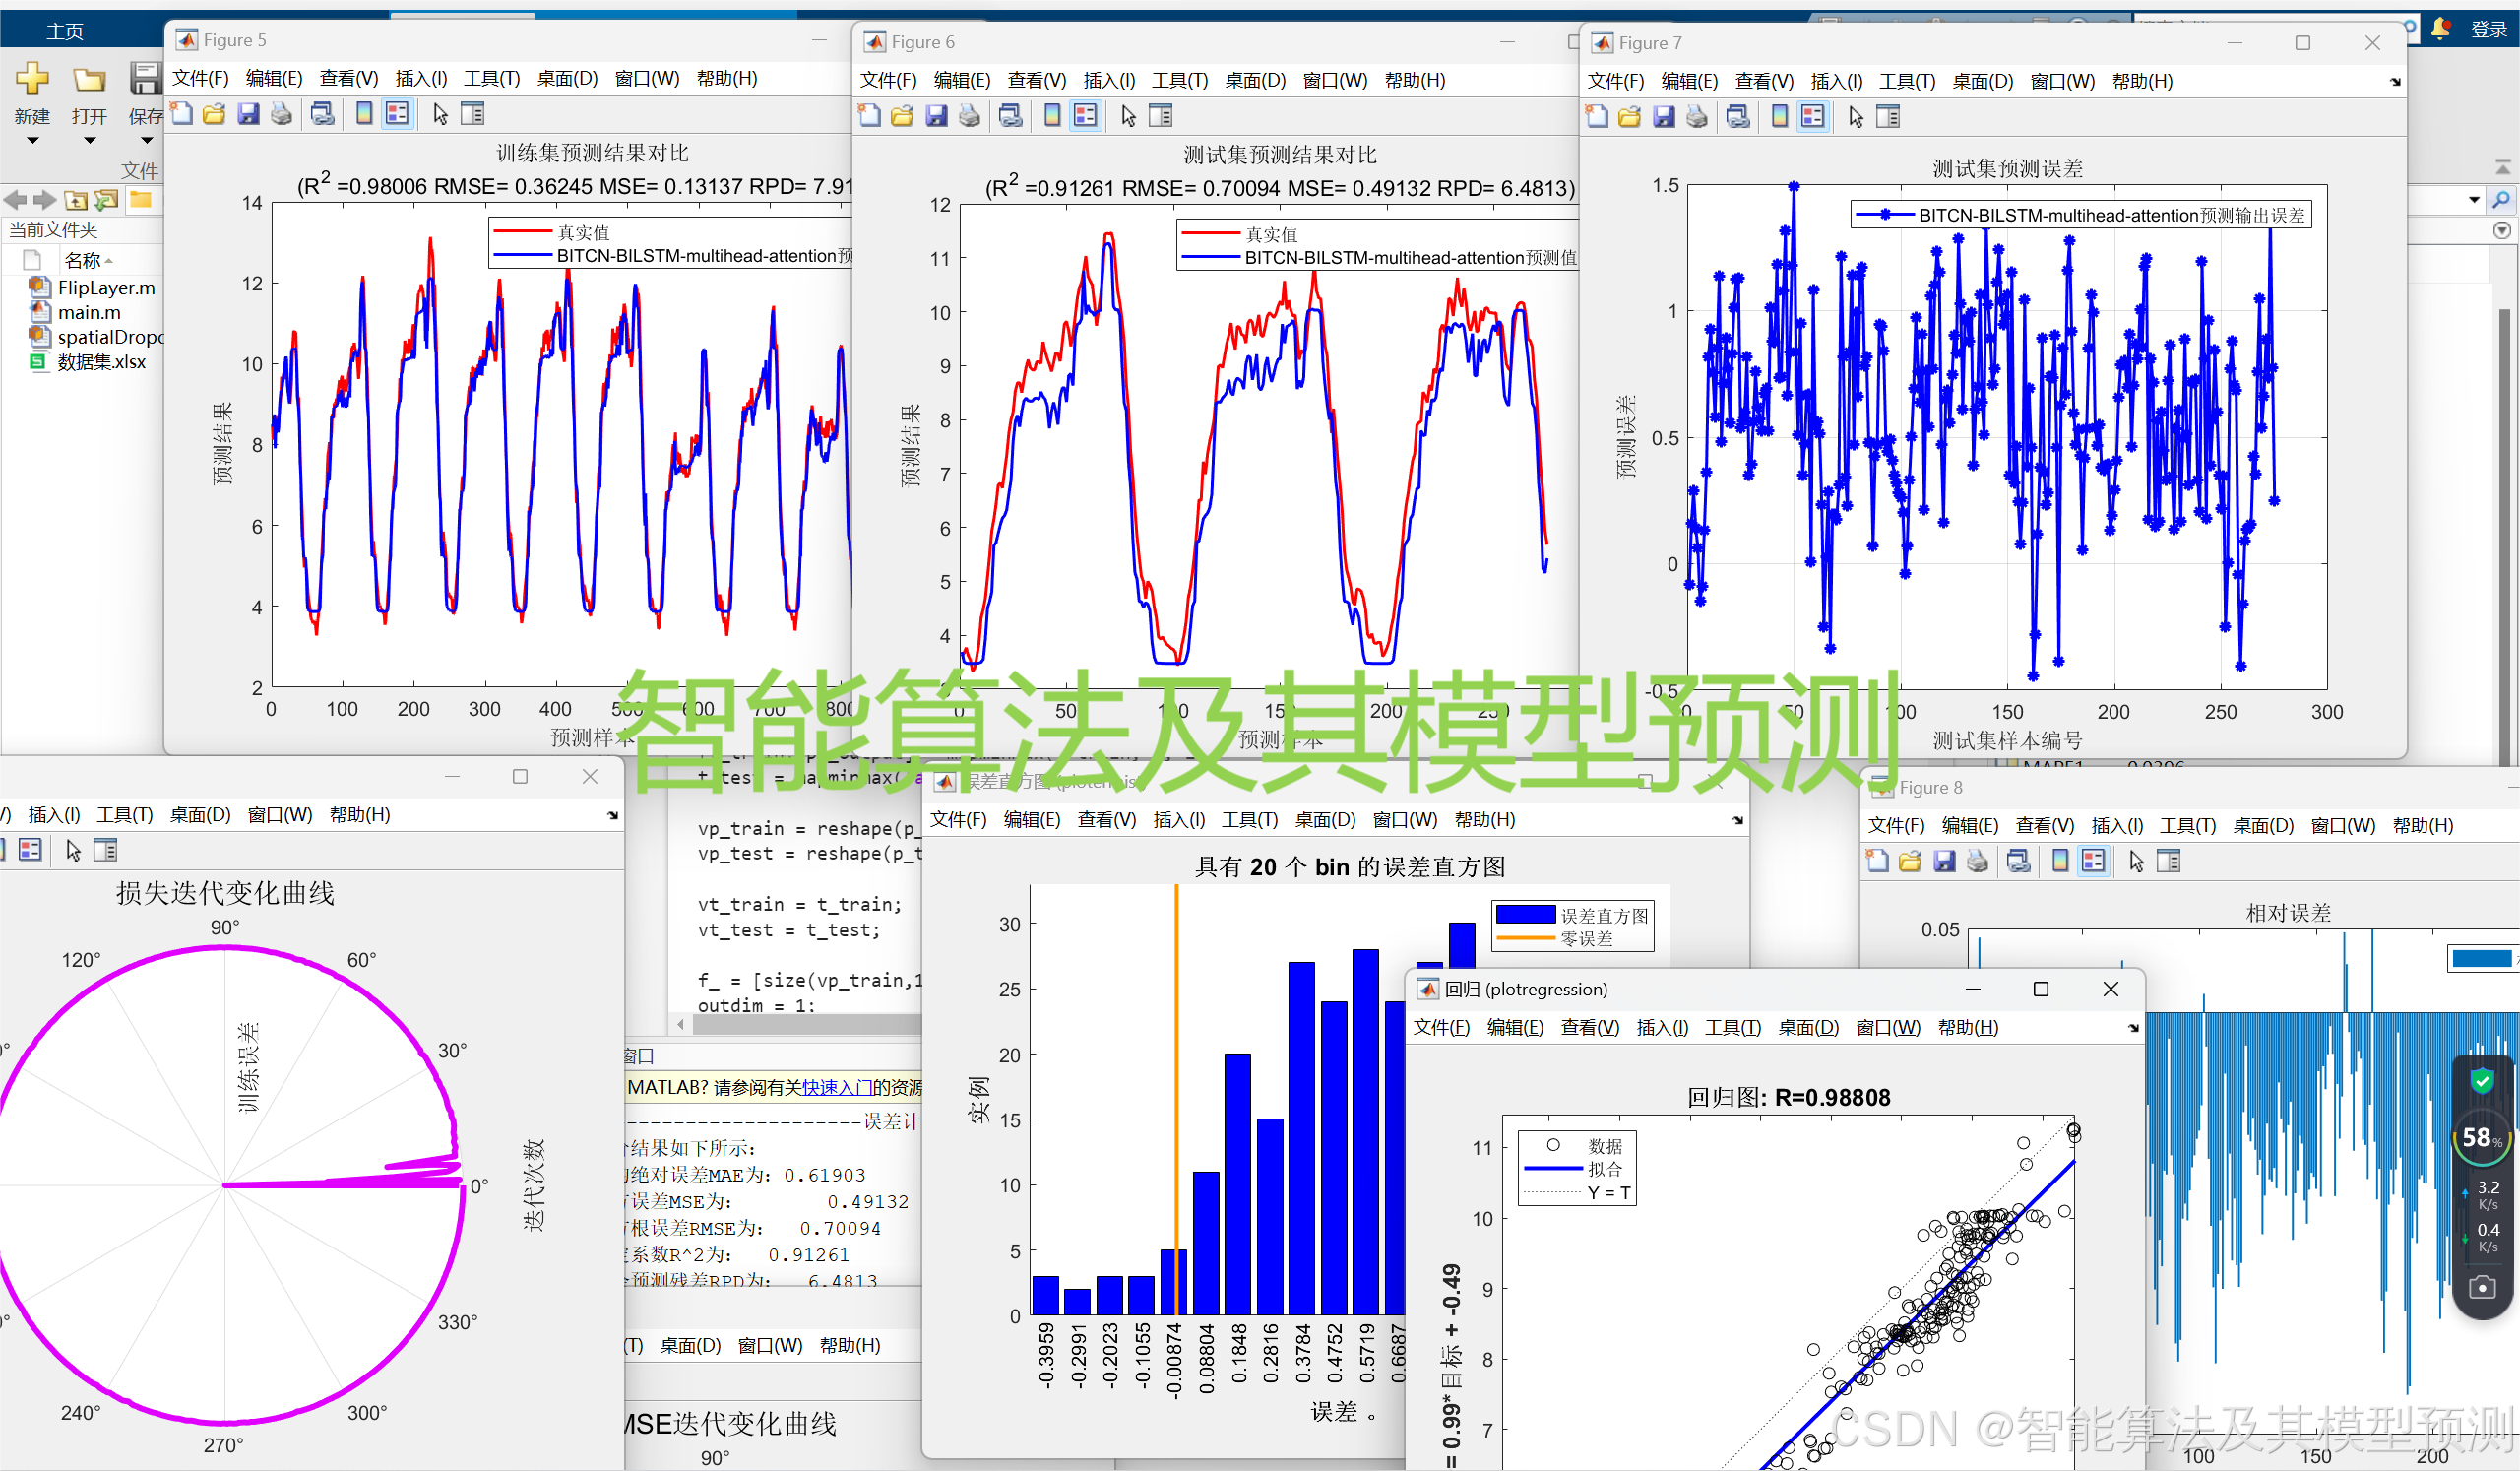Click Open File icon in Figure 7 toolbar
The width and height of the screenshot is (2520, 1471).
point(1629,117)
